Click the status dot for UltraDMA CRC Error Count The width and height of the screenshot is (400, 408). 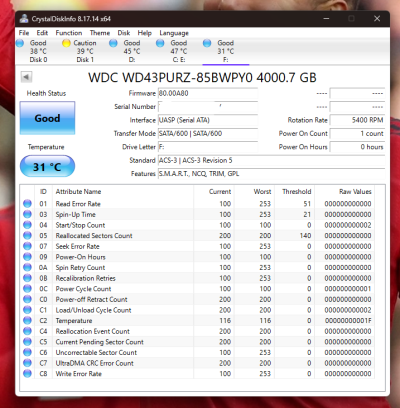coord(27,363)
